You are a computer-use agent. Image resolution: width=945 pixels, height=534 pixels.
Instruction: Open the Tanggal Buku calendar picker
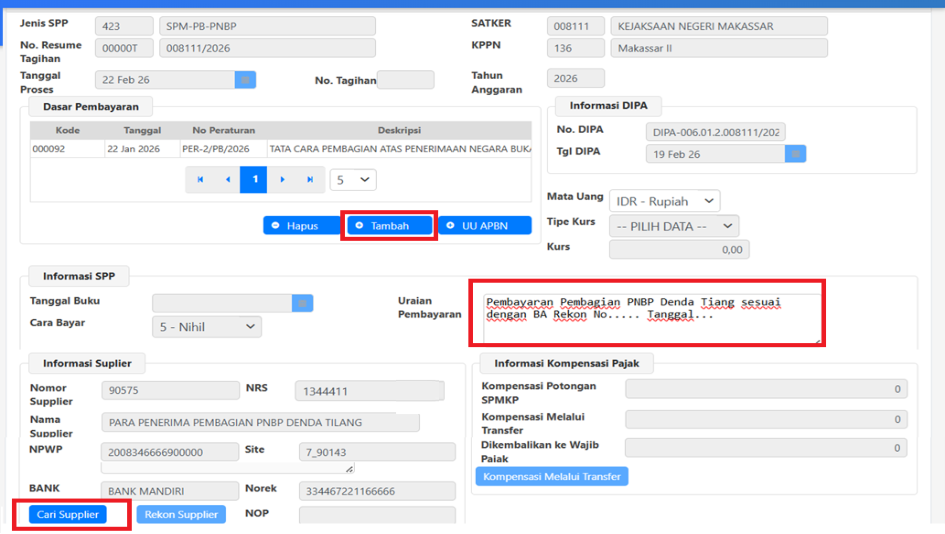point(302,303)
